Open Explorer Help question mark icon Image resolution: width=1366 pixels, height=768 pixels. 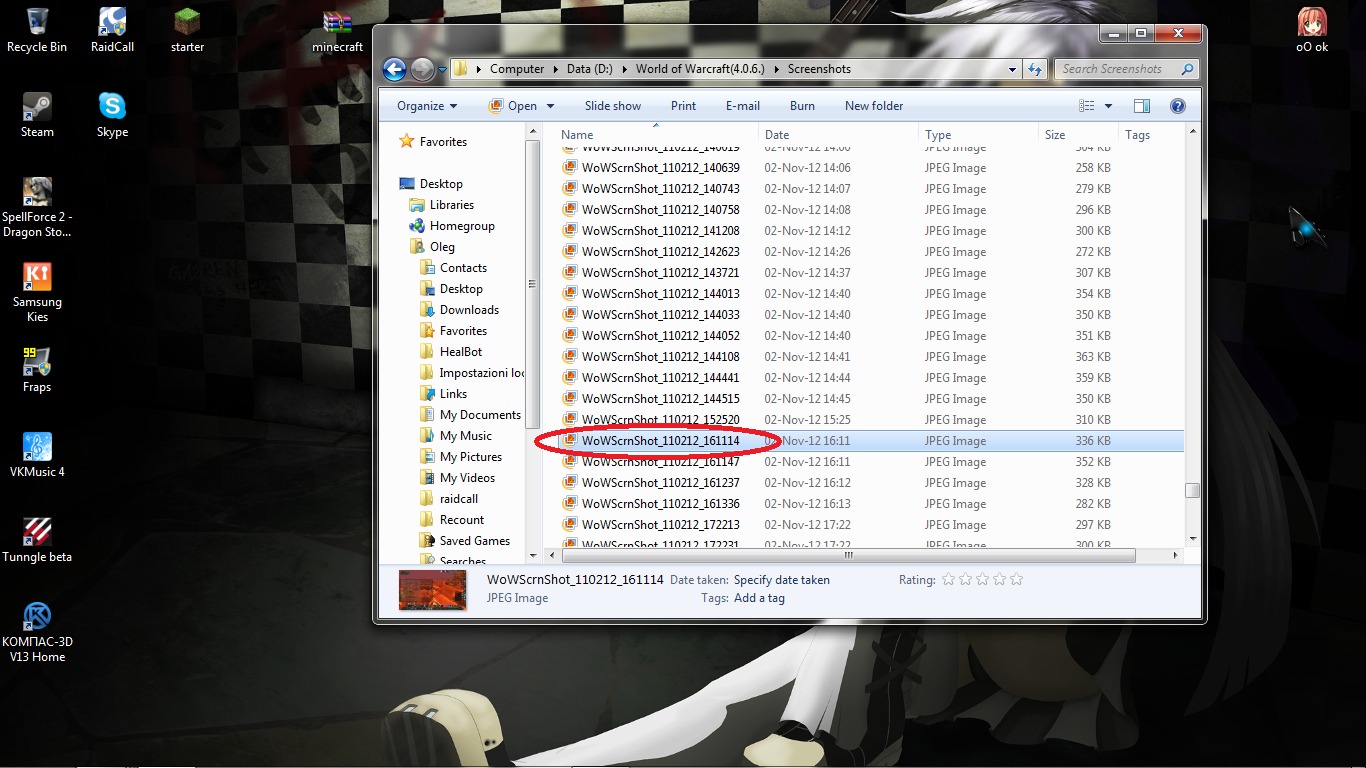1177,106
